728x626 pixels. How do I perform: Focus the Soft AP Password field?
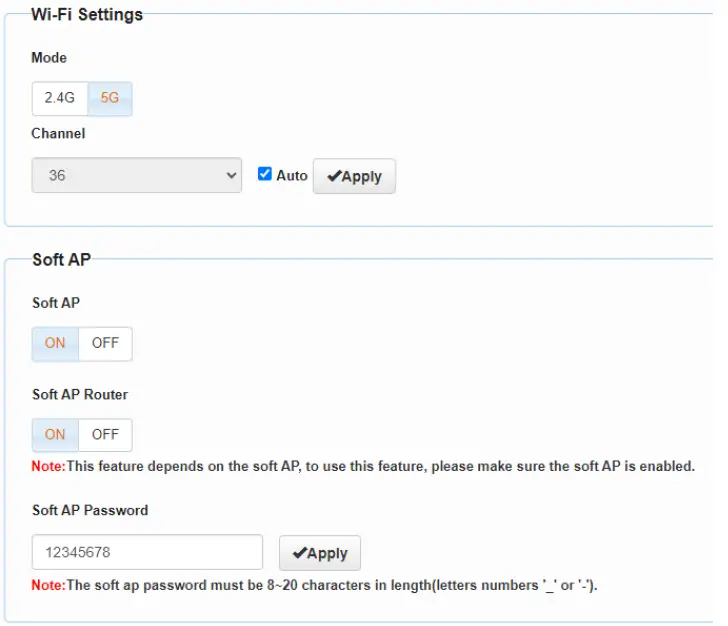click(147, 553)
